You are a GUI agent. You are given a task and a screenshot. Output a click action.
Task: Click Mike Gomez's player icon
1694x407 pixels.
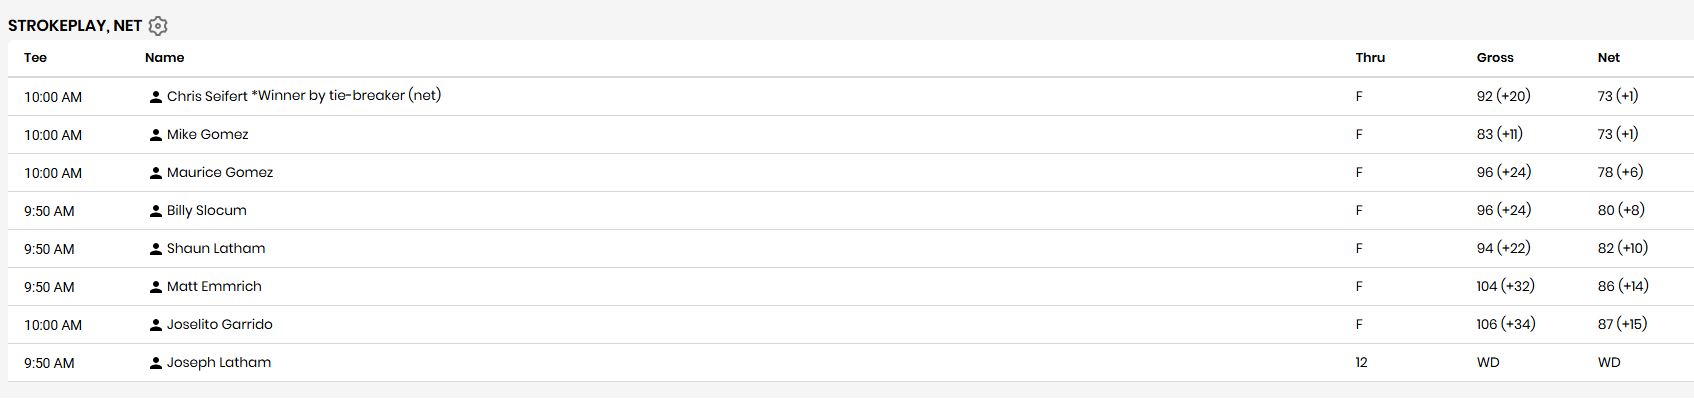pos(156,135)
